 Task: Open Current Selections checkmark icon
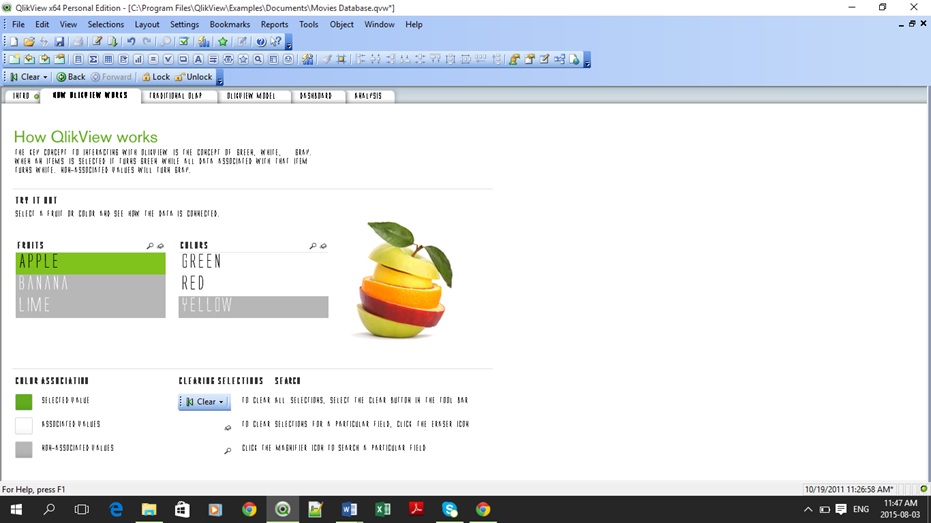(184, 42)
